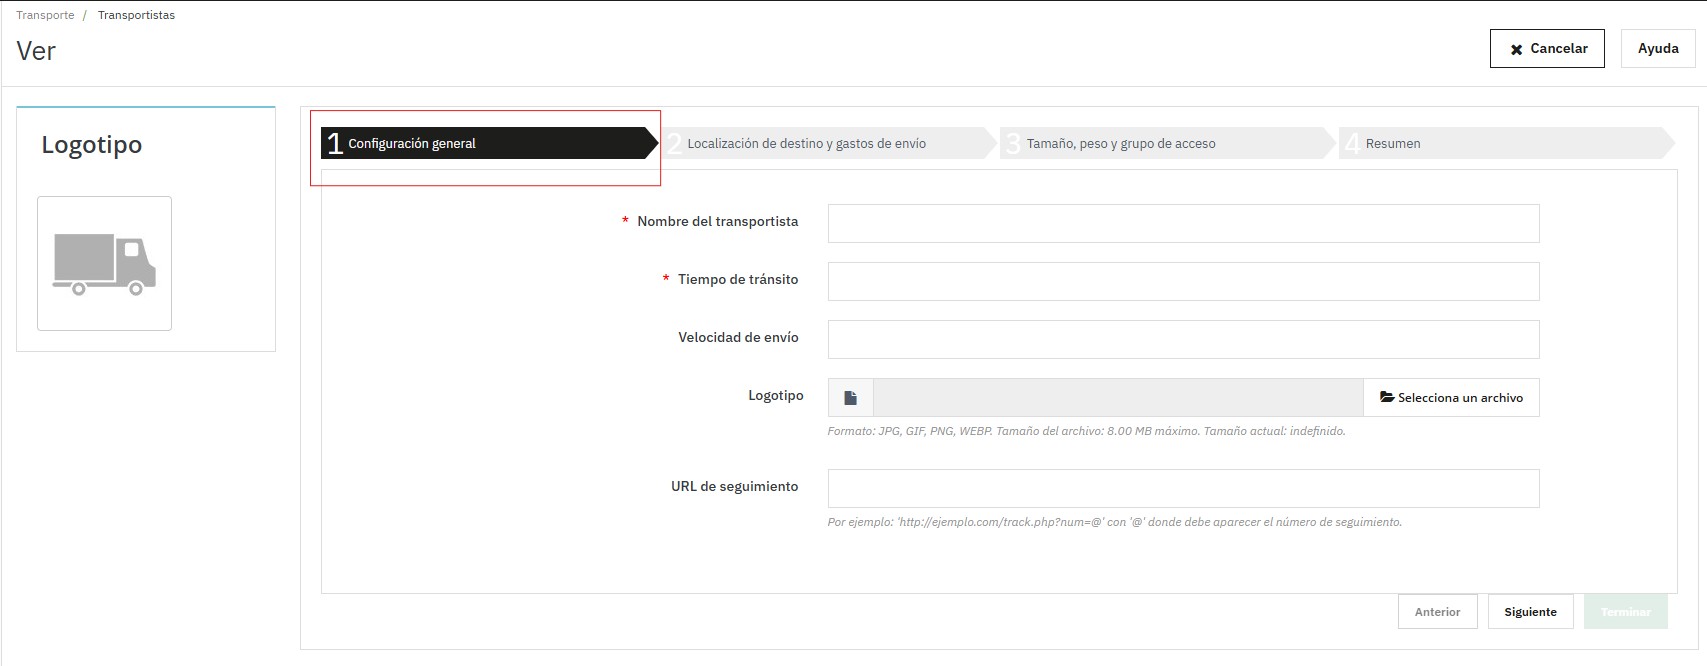Click the Nombre del transportista label text

coord(717,222)
